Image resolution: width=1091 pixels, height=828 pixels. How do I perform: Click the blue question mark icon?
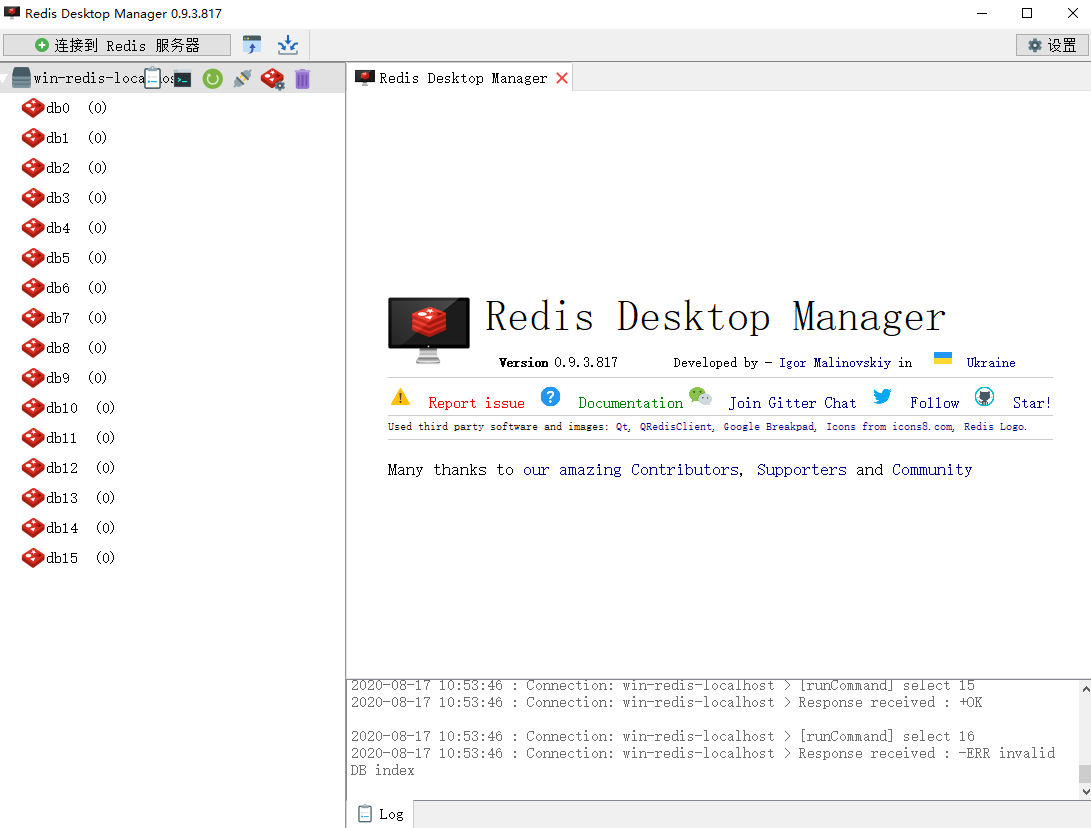click(x=550, y=397)
